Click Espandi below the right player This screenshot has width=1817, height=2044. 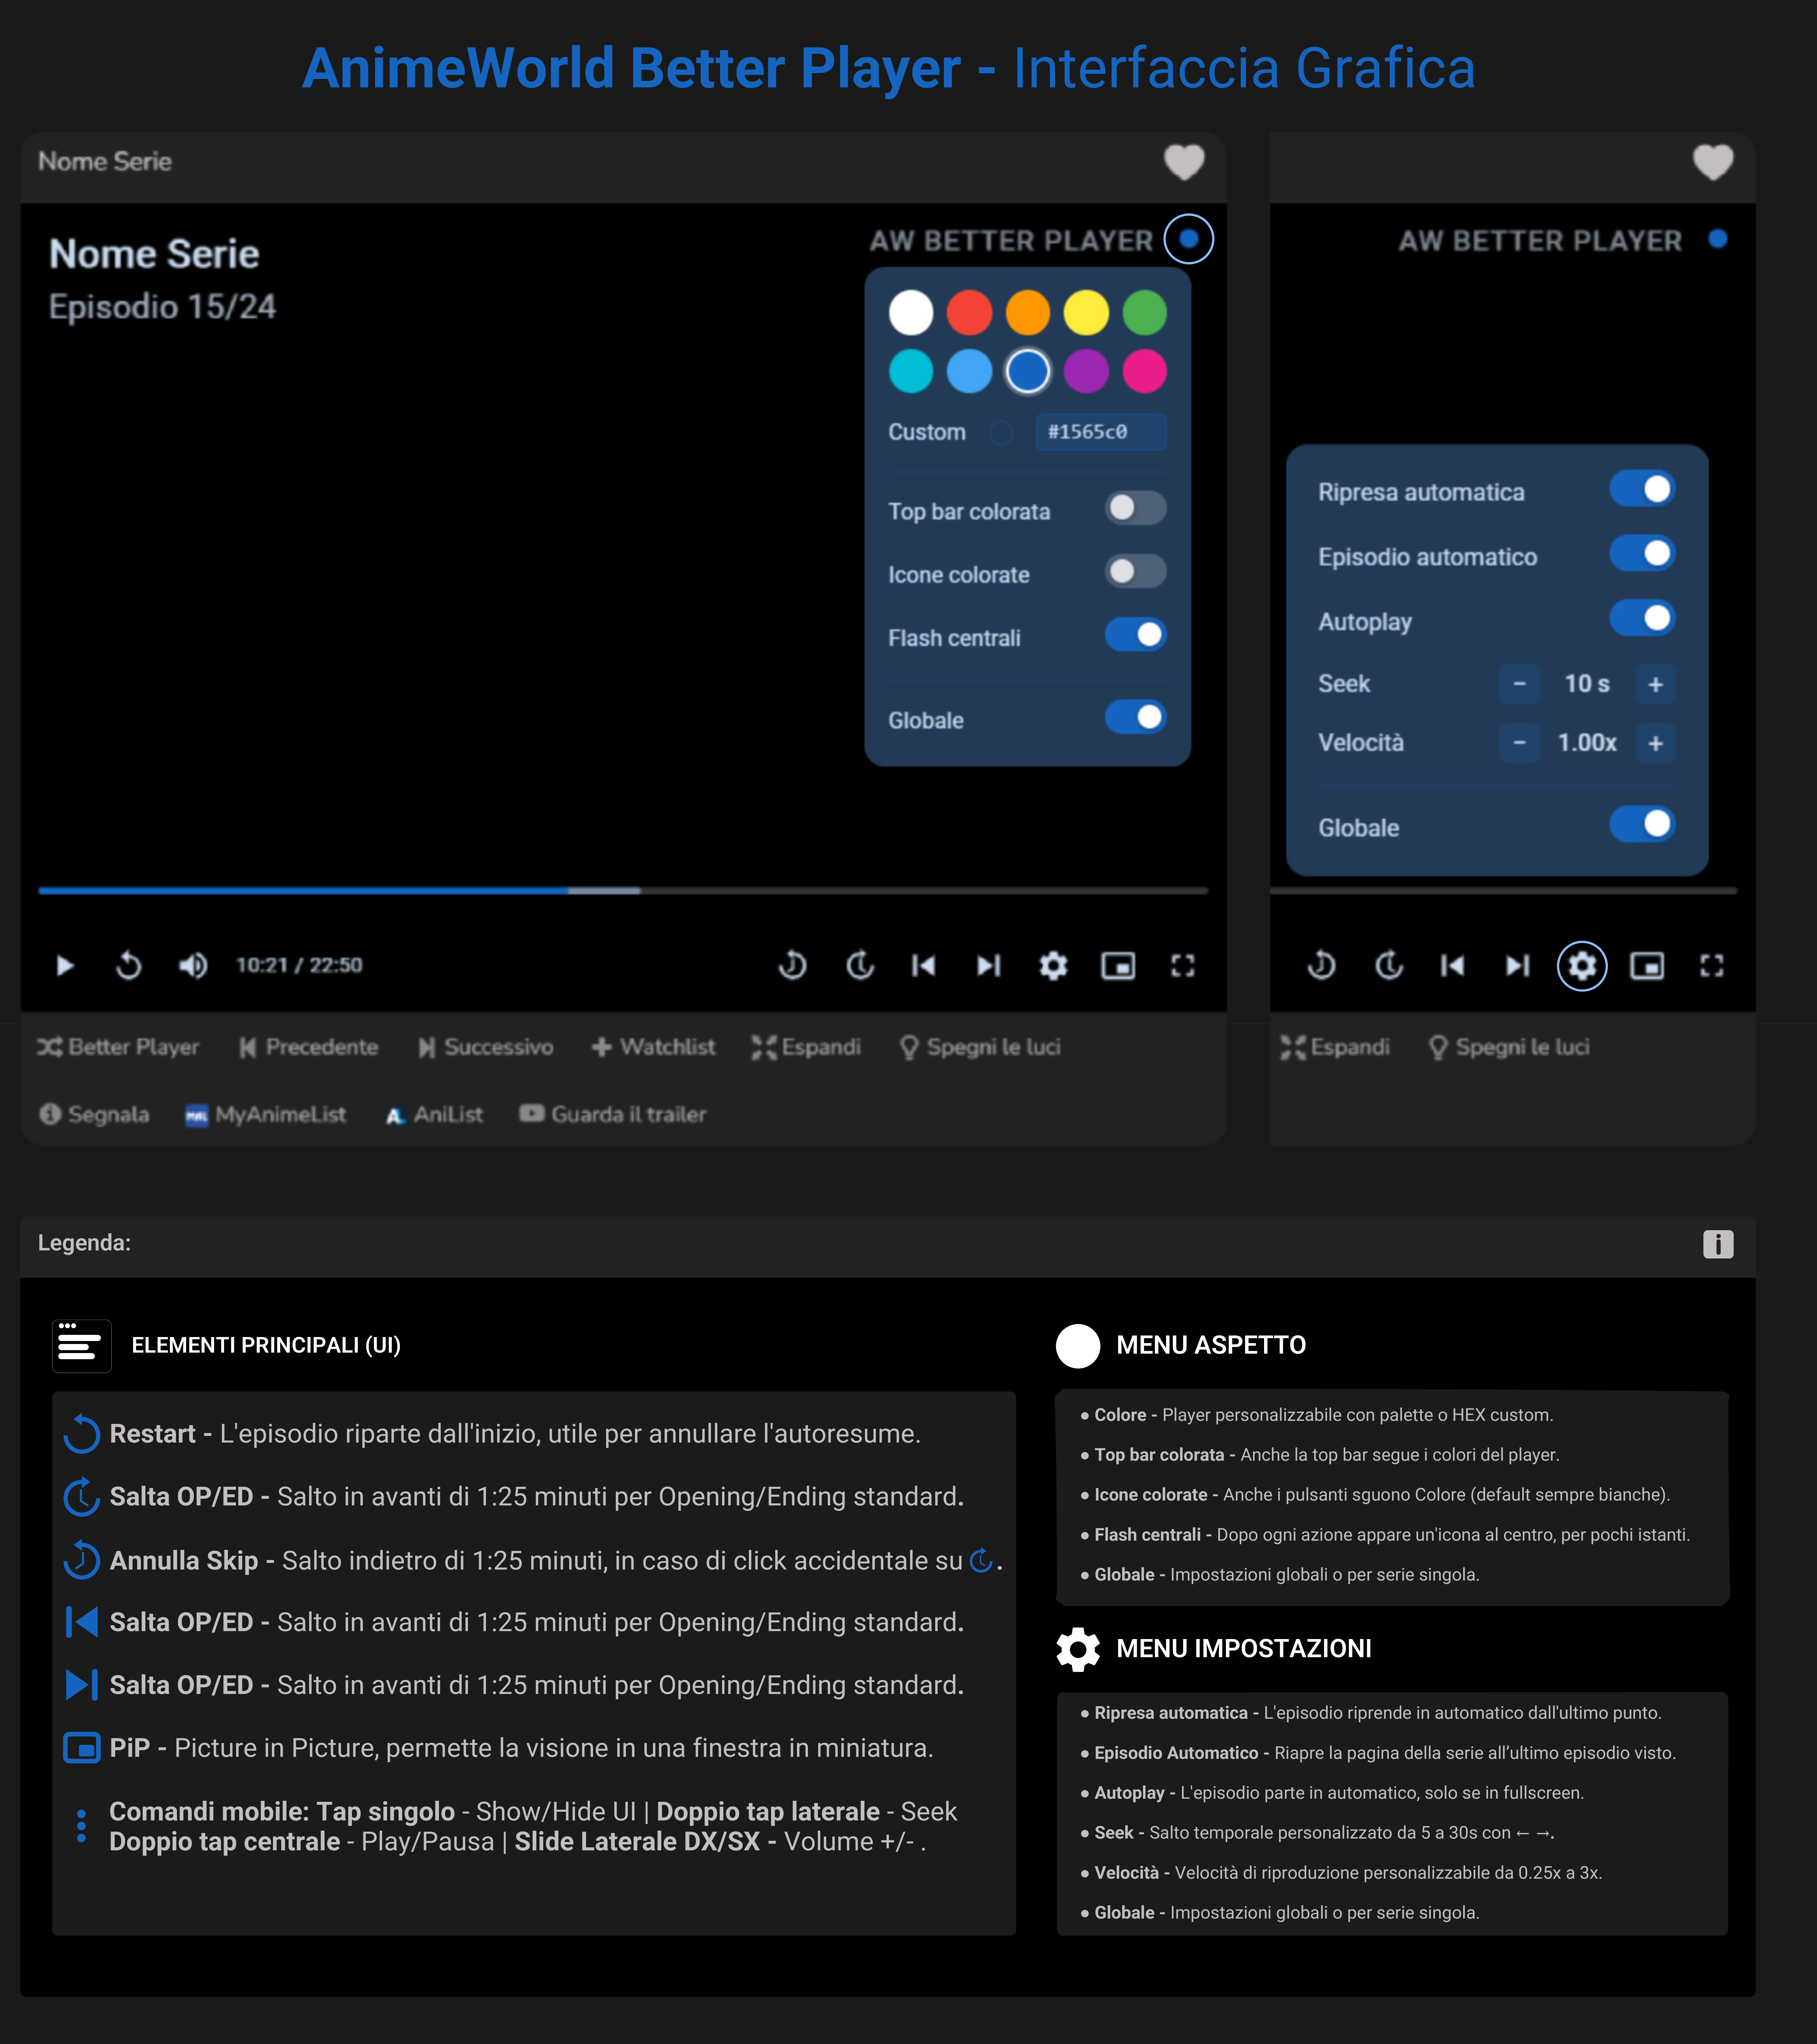(1335, 1047)
